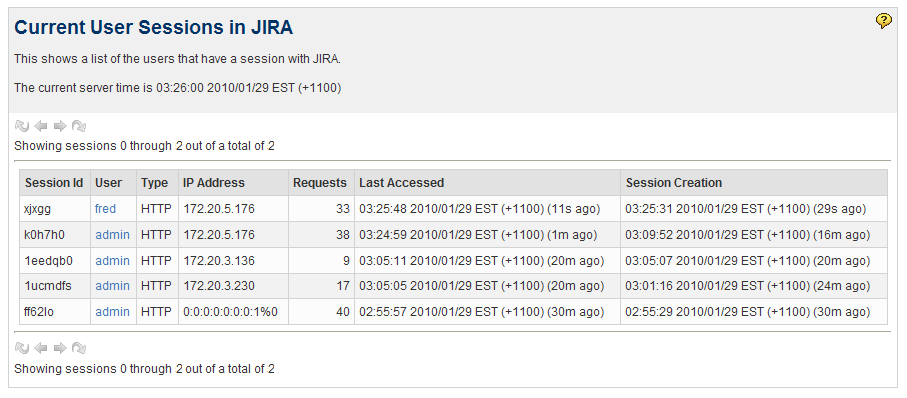Open admin link for session 1eedqb0
Screen dimensions: 907x398
[x=112, y=261]
